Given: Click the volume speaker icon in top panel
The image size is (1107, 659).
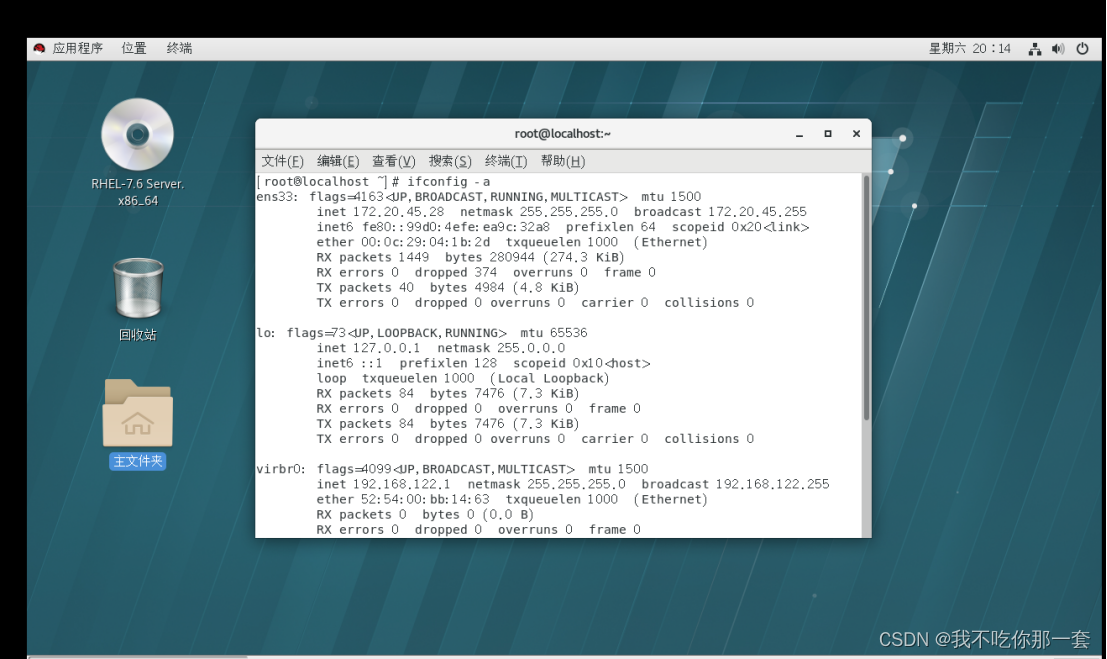Looking at the screenshot, I should [x=1058, y=49].
